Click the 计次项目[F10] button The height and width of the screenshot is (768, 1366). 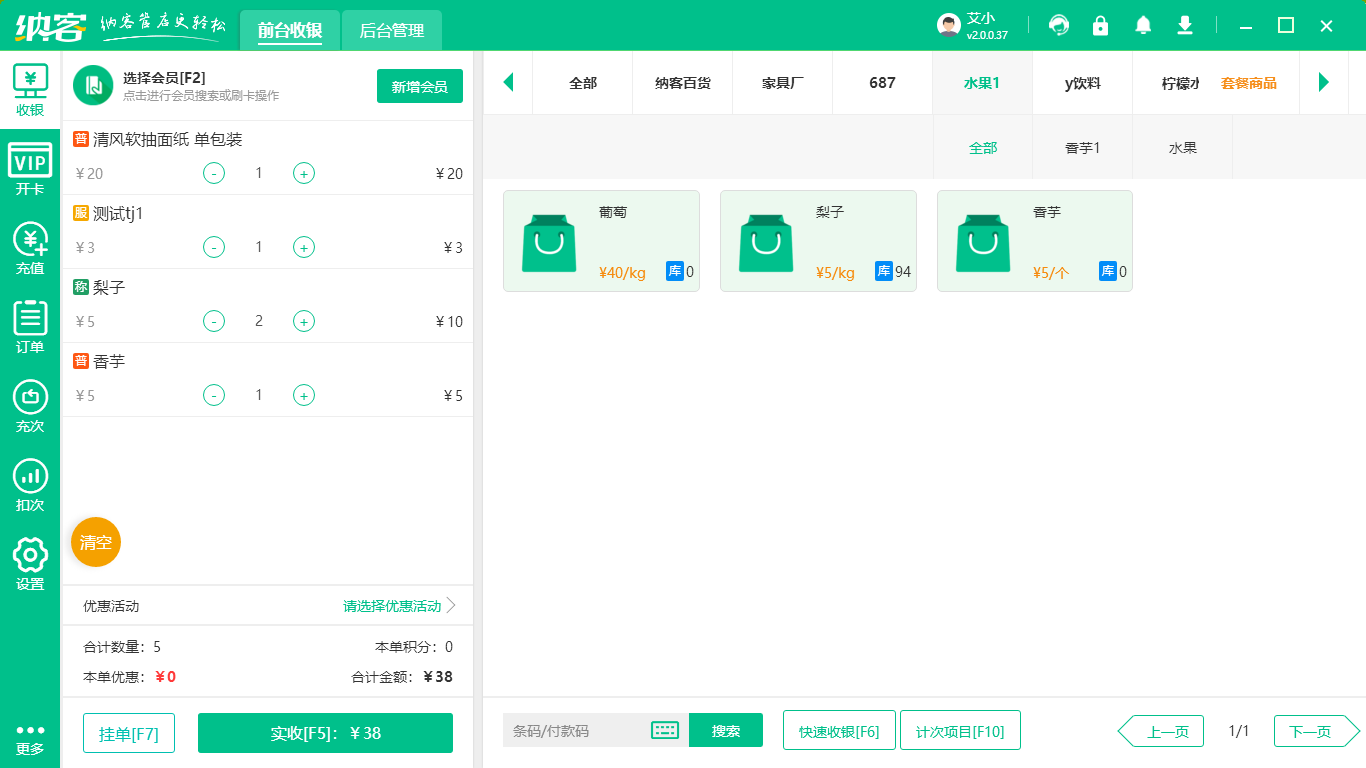click(x=960, y=731)
